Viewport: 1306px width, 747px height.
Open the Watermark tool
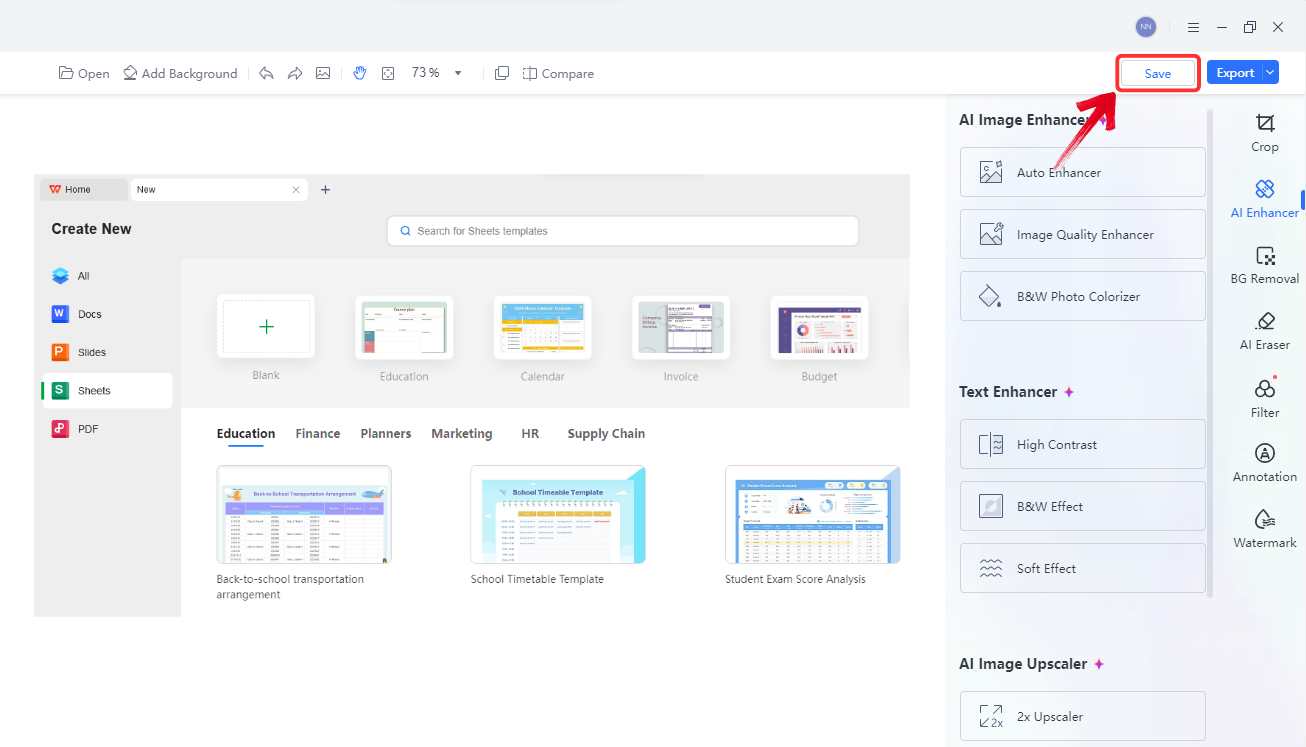click(1264, 529)
